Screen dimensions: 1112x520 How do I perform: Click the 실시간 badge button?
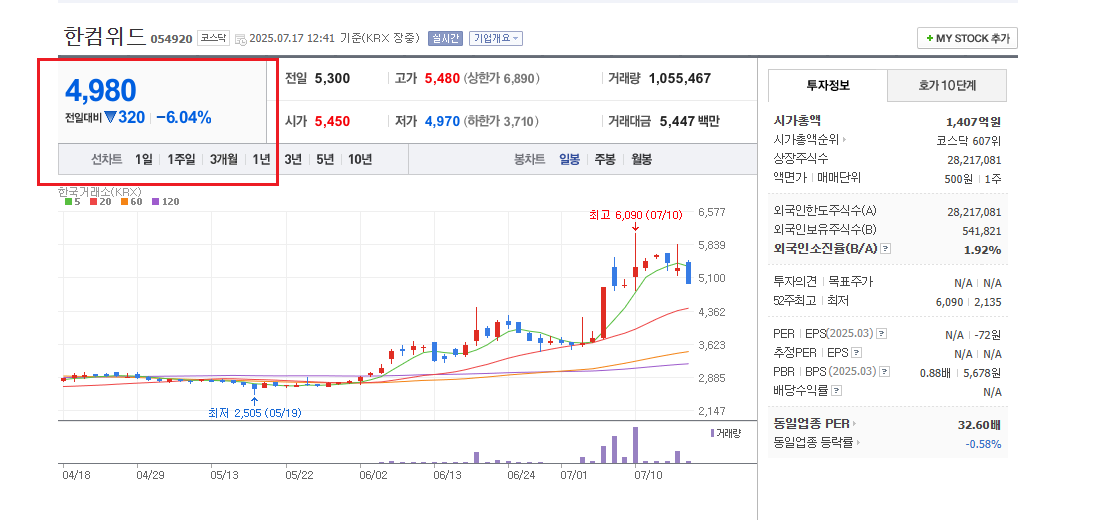coord(445,38)
